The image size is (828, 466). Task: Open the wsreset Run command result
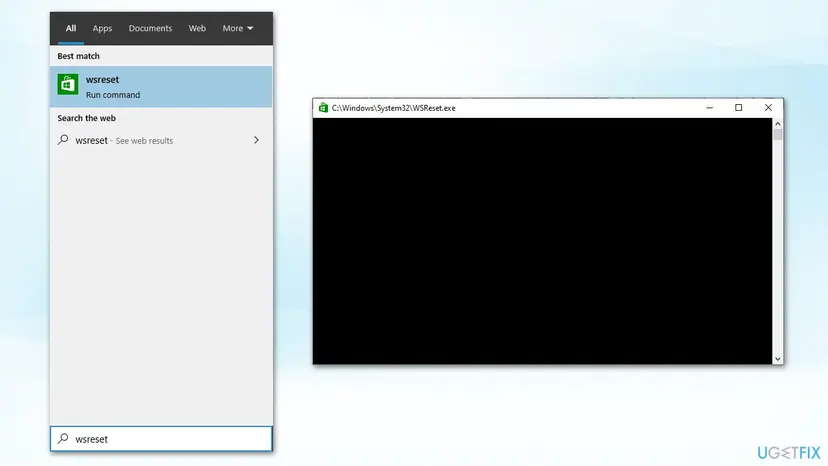coord(161,87)
